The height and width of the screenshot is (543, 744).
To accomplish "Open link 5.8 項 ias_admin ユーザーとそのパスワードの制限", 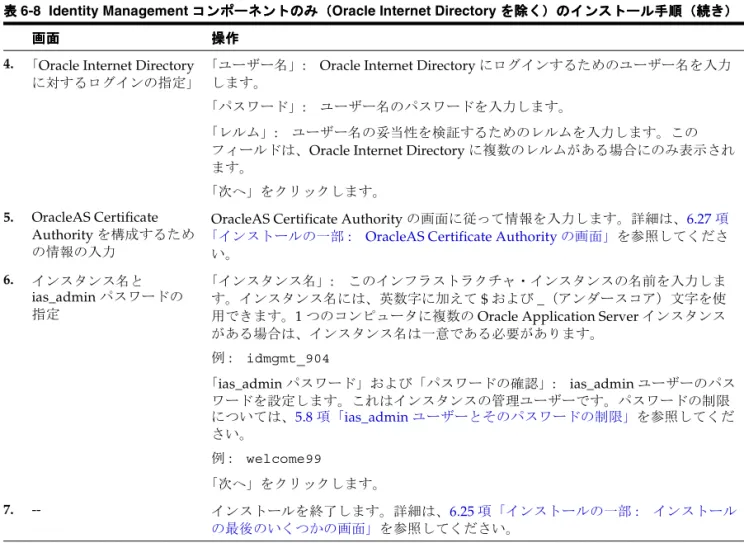I will pyautogui.click(x=462, y=417).
